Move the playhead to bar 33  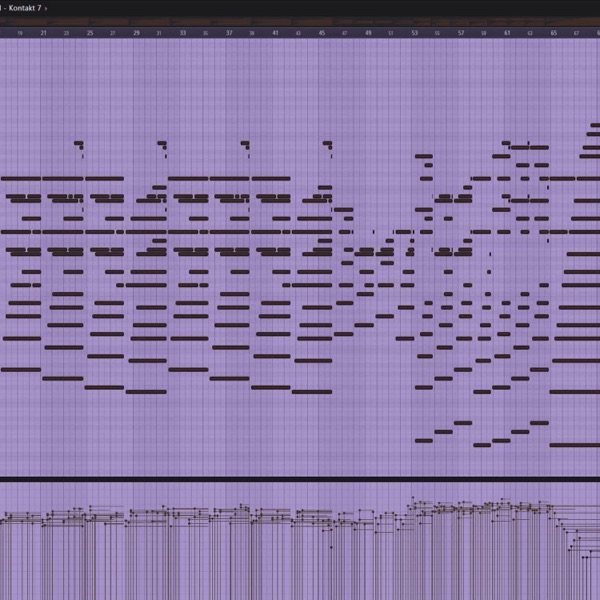pos(183,33)
